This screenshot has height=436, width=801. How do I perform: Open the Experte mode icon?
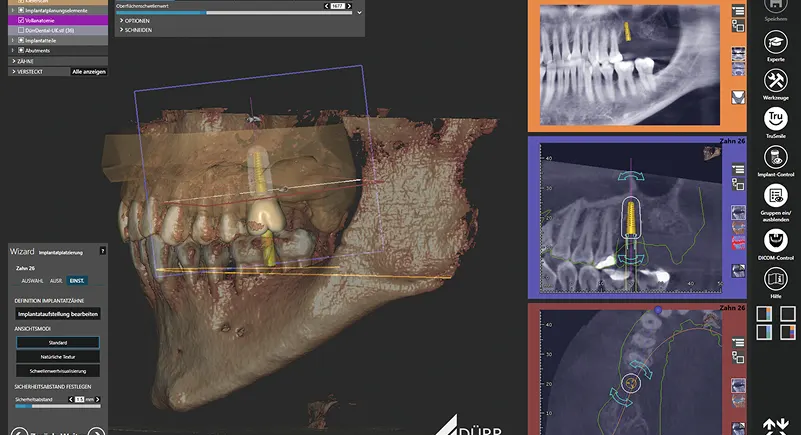click(775, 42)
